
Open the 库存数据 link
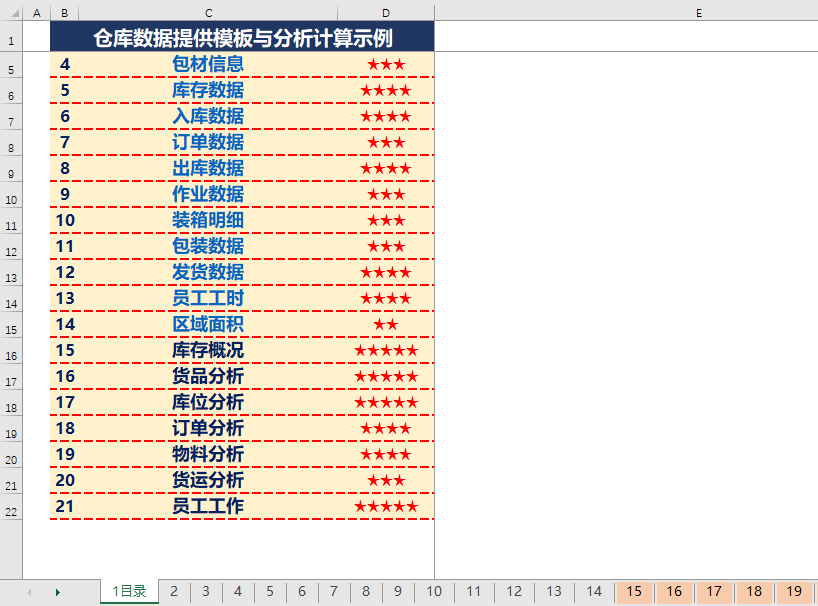click(x=208, y=90)
